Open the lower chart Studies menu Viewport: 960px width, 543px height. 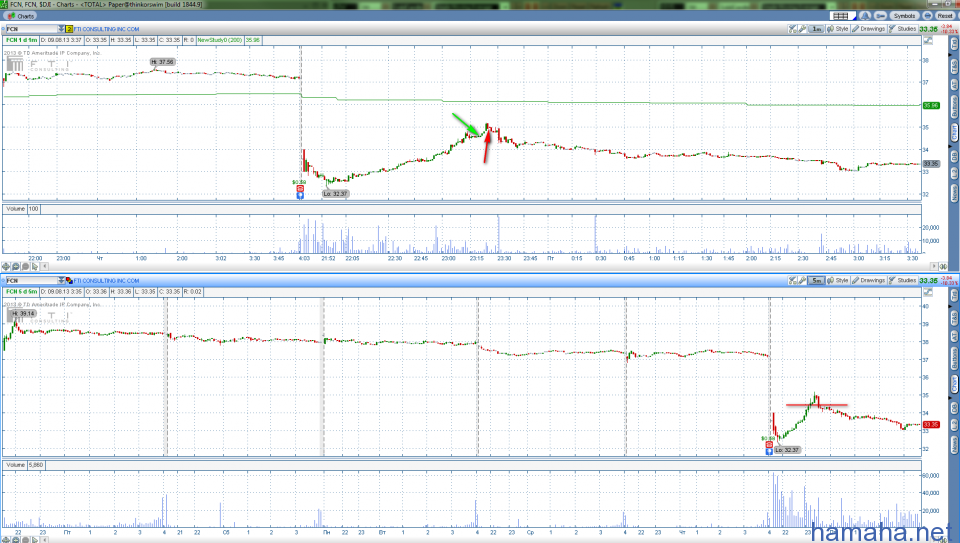point(902,280)
